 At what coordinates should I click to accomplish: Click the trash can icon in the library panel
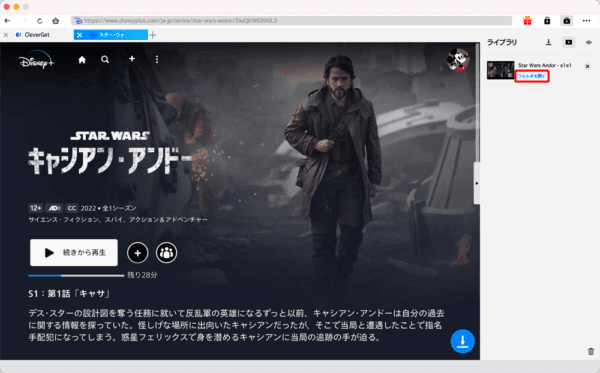pos(591,351)
